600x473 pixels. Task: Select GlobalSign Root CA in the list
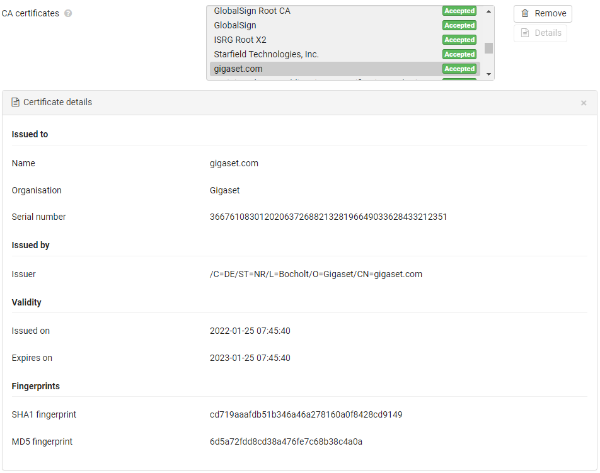344,11
